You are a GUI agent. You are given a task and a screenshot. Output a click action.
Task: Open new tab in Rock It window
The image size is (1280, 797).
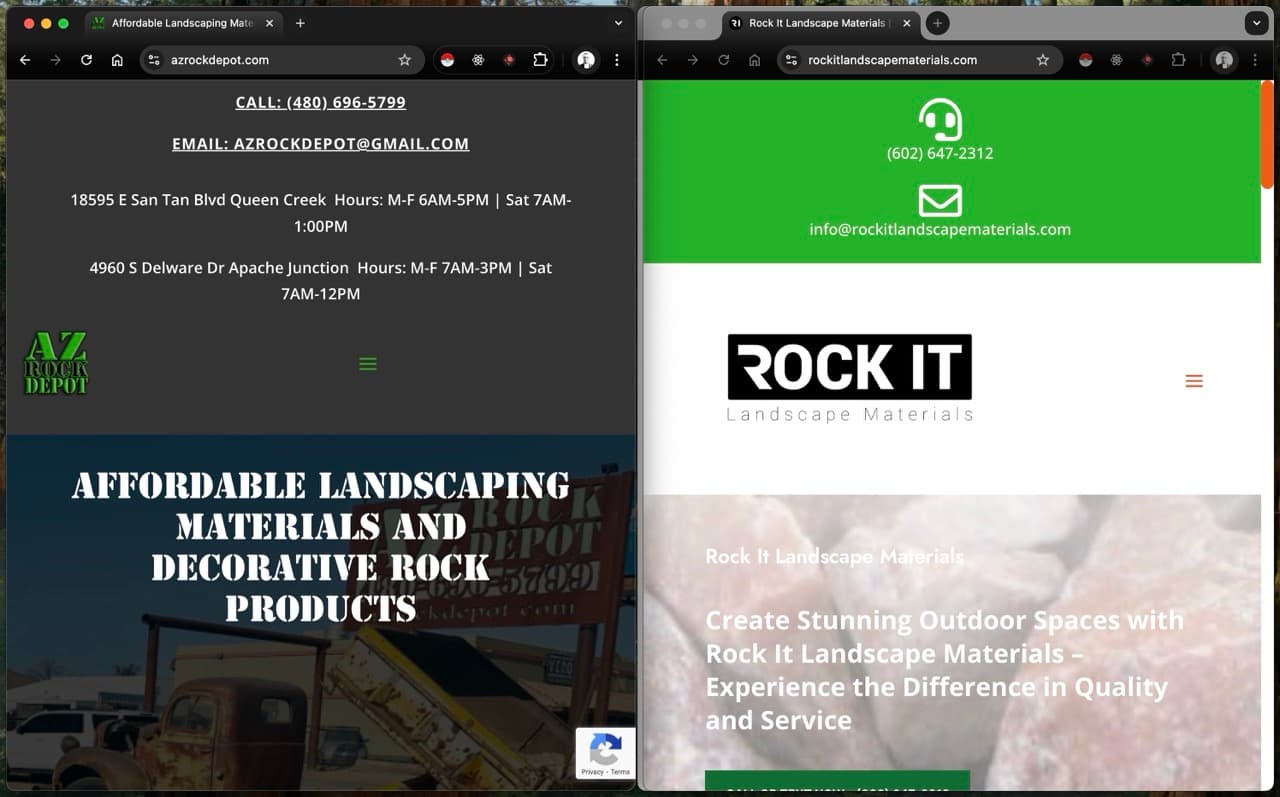coord(937,23)
